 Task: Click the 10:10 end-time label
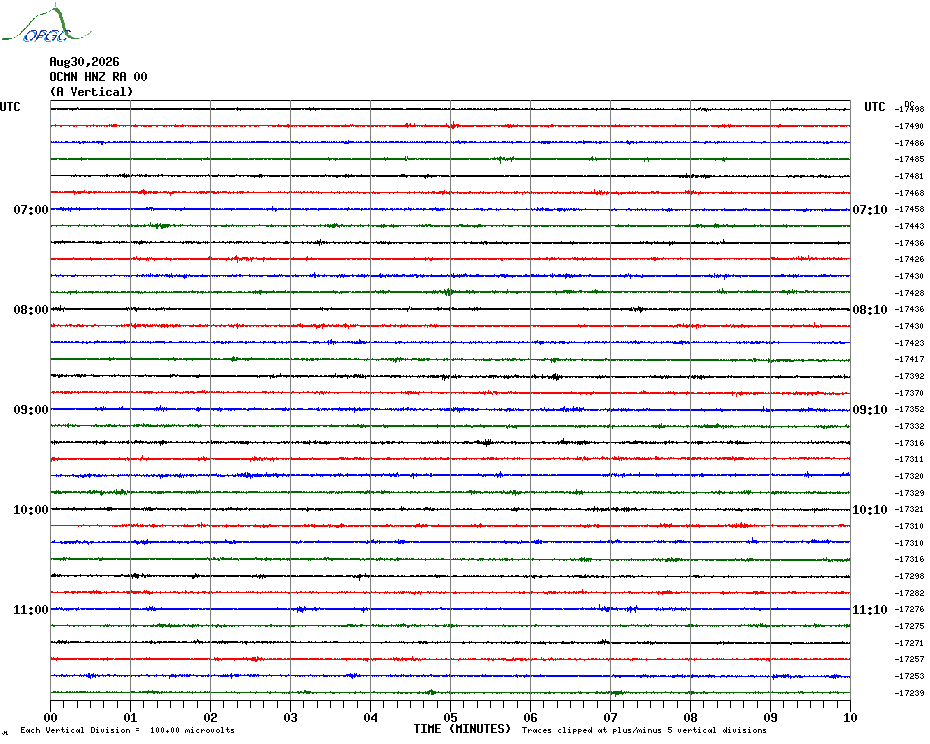tap(870, 510)
